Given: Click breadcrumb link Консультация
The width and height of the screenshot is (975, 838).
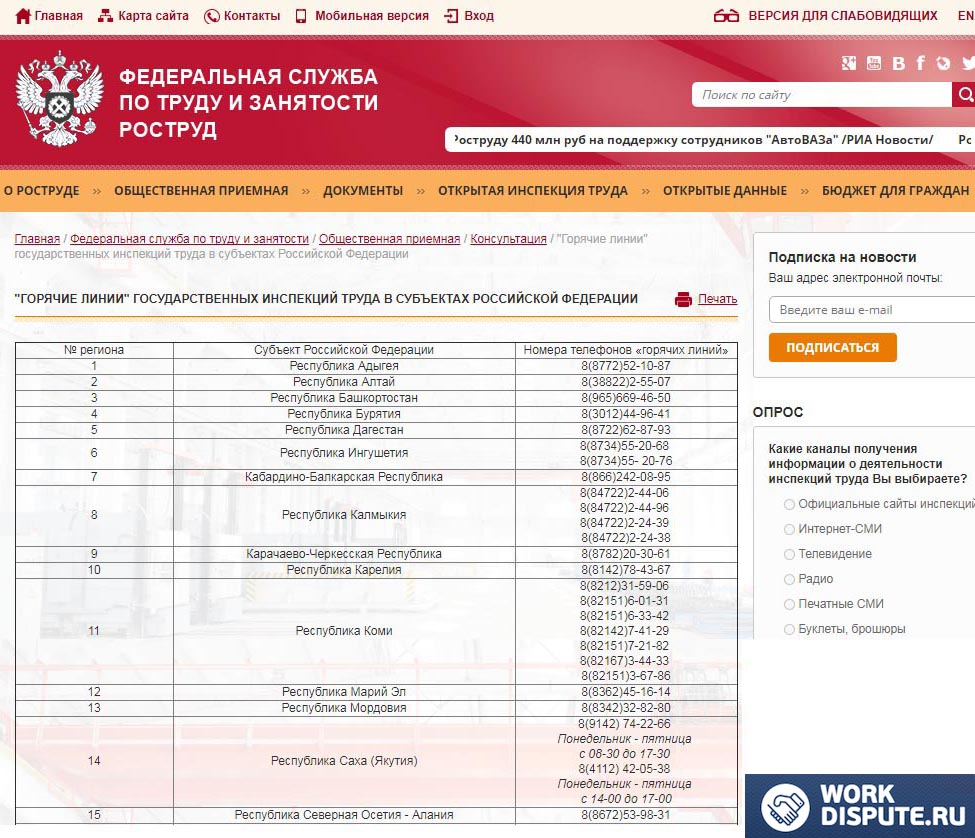Looking at the screenshot, I should pos(508,239).
